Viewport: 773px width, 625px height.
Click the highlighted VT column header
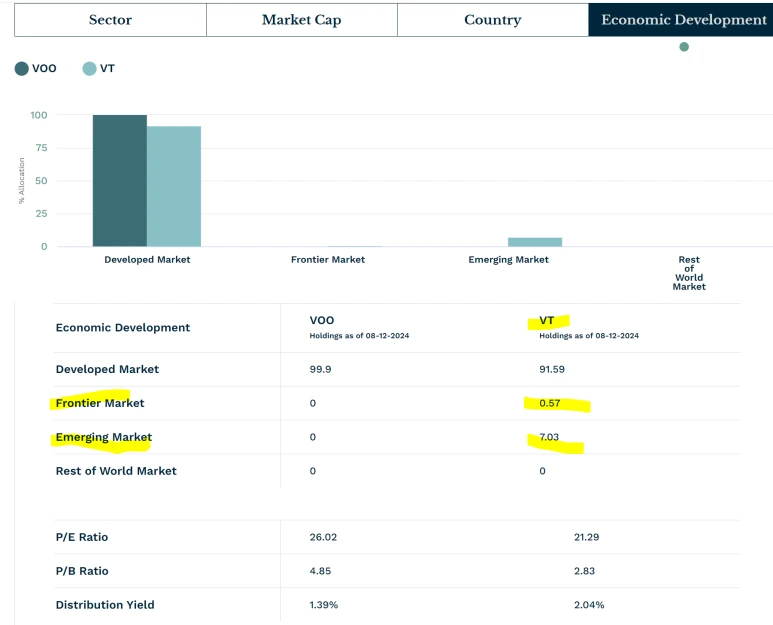click(x=547, y=320)
